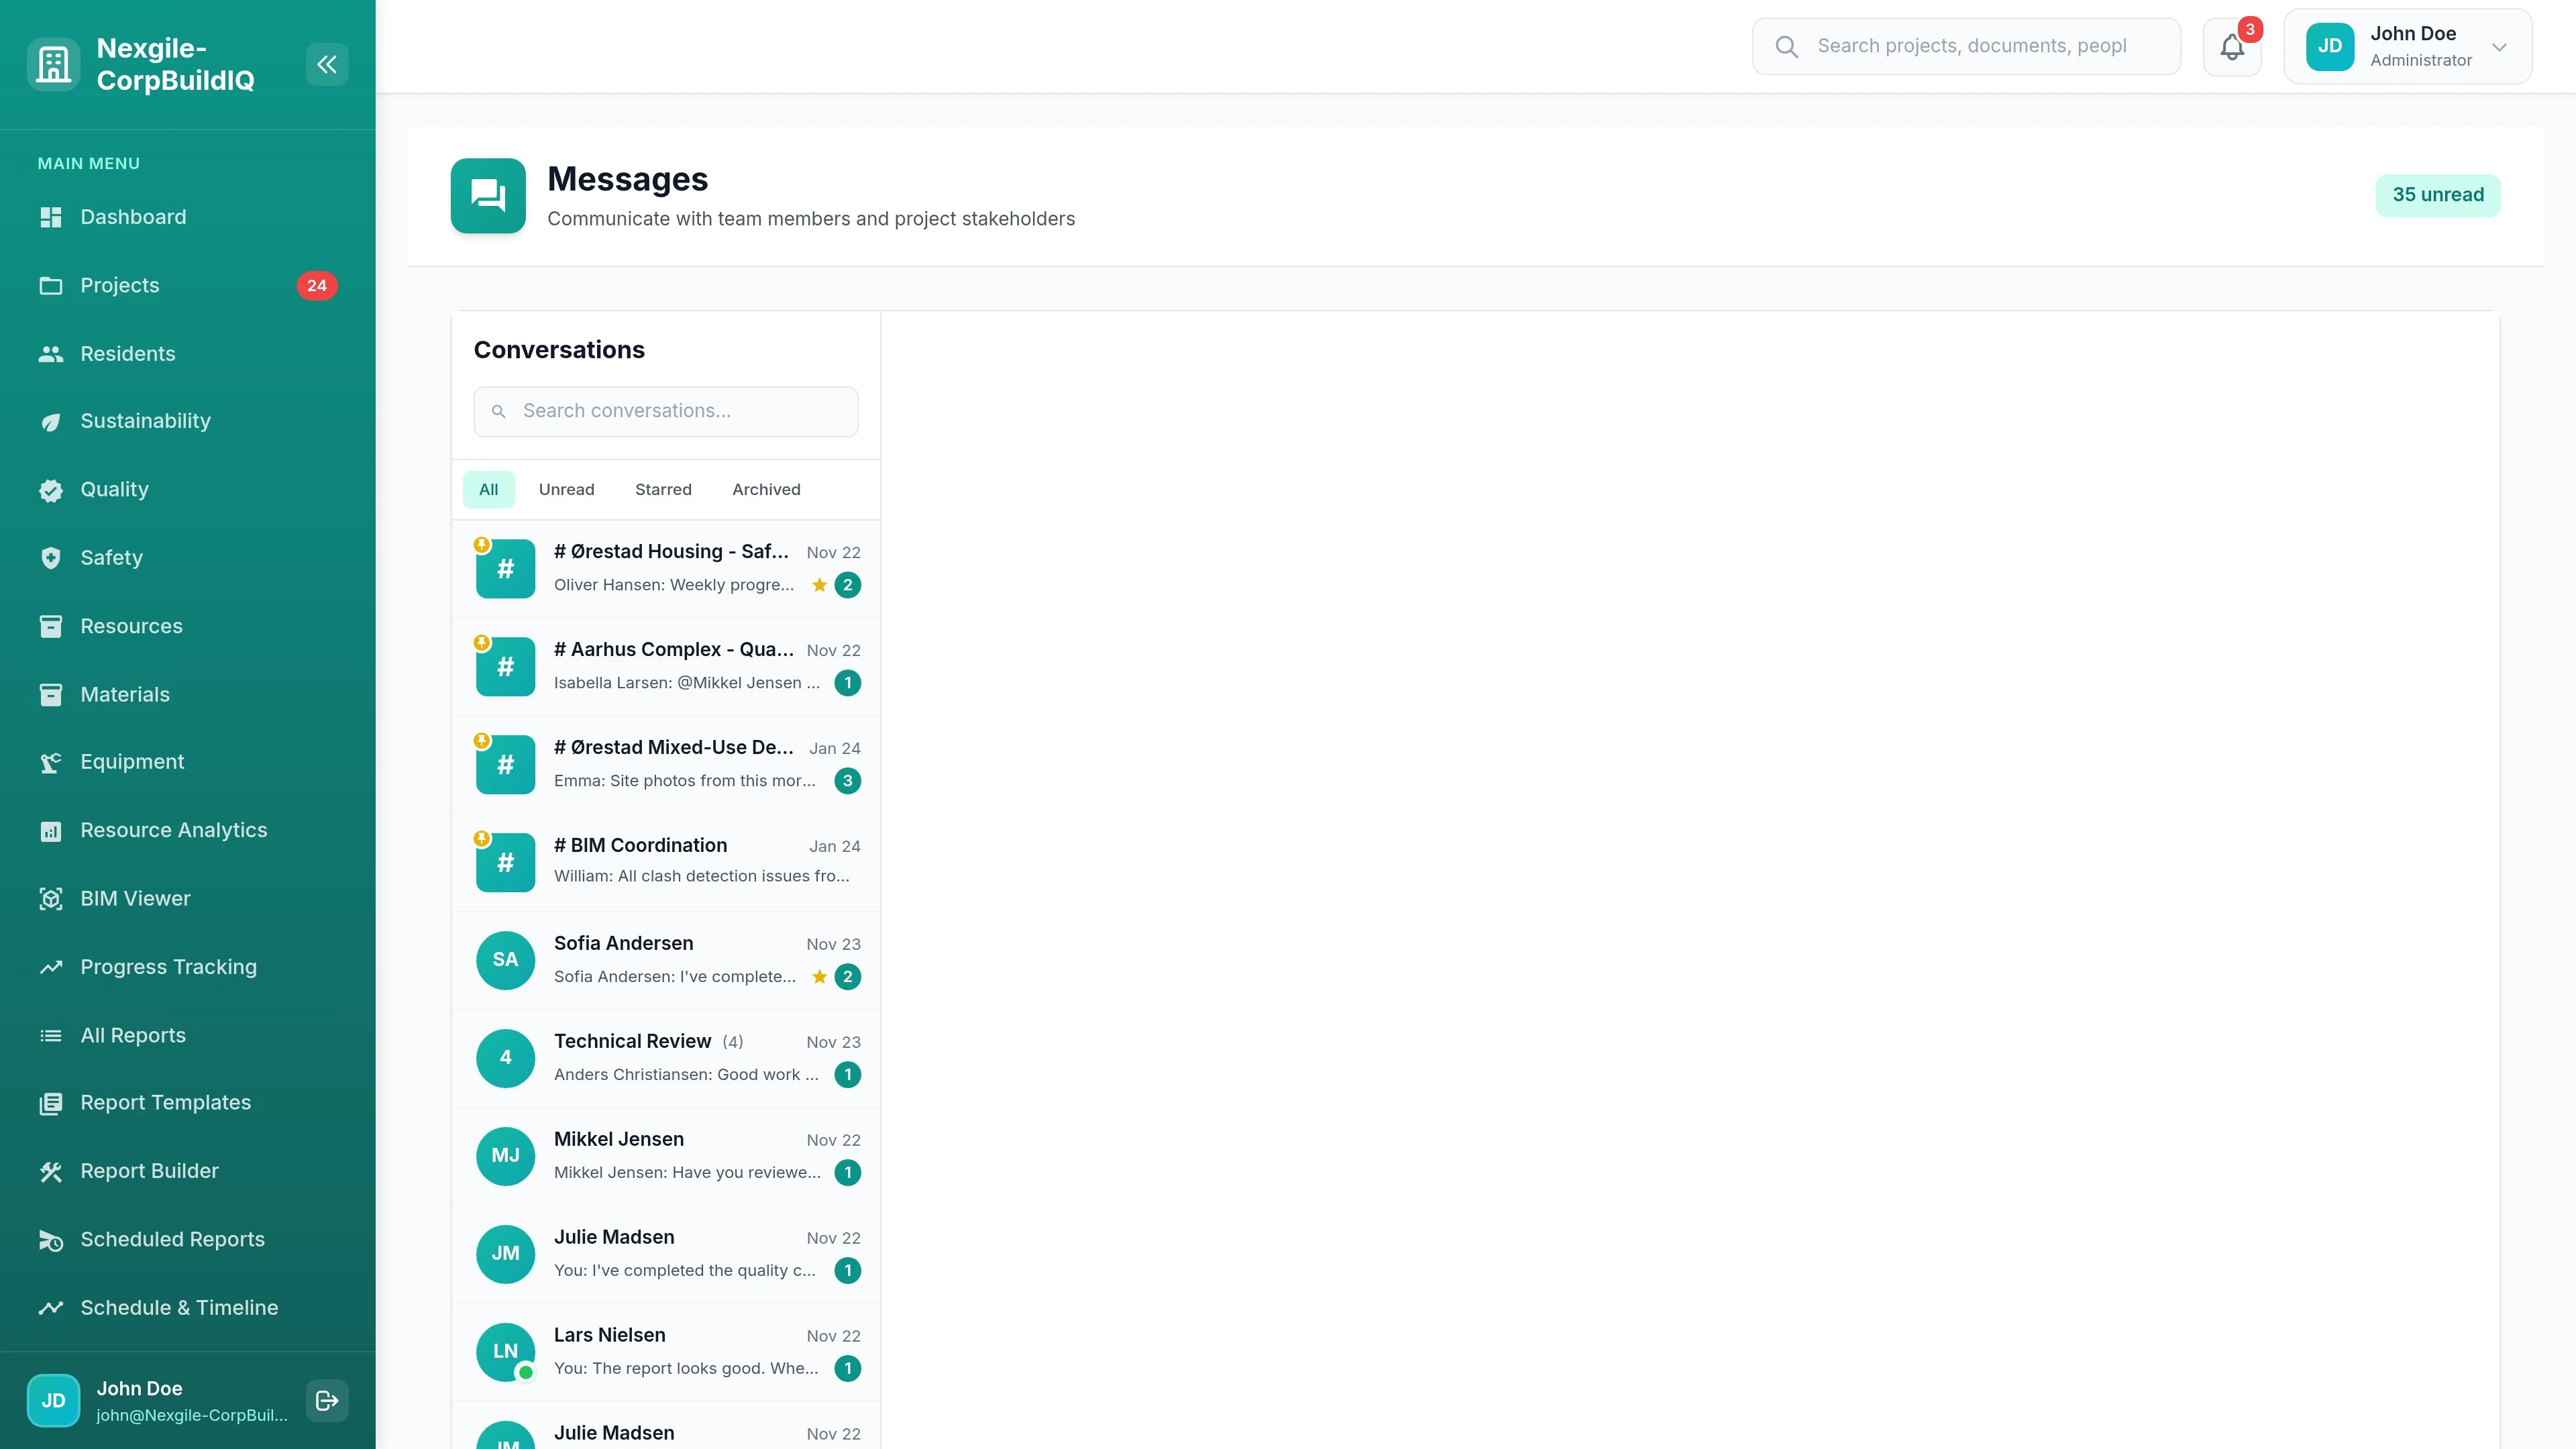Unstar the Ørestad Housing channel
This screenshot has width=2576, height=1449.
click(x=819, y=585)
